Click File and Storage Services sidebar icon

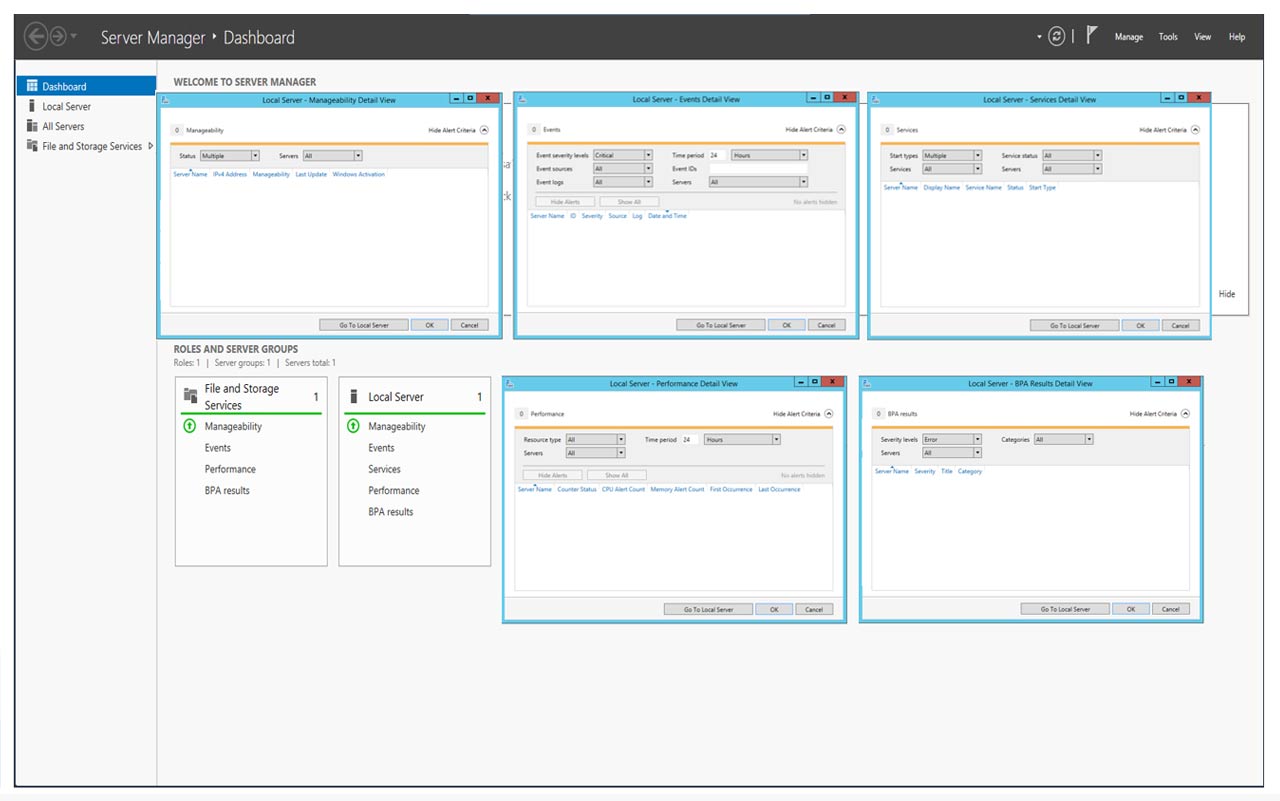tap(33, 146)
